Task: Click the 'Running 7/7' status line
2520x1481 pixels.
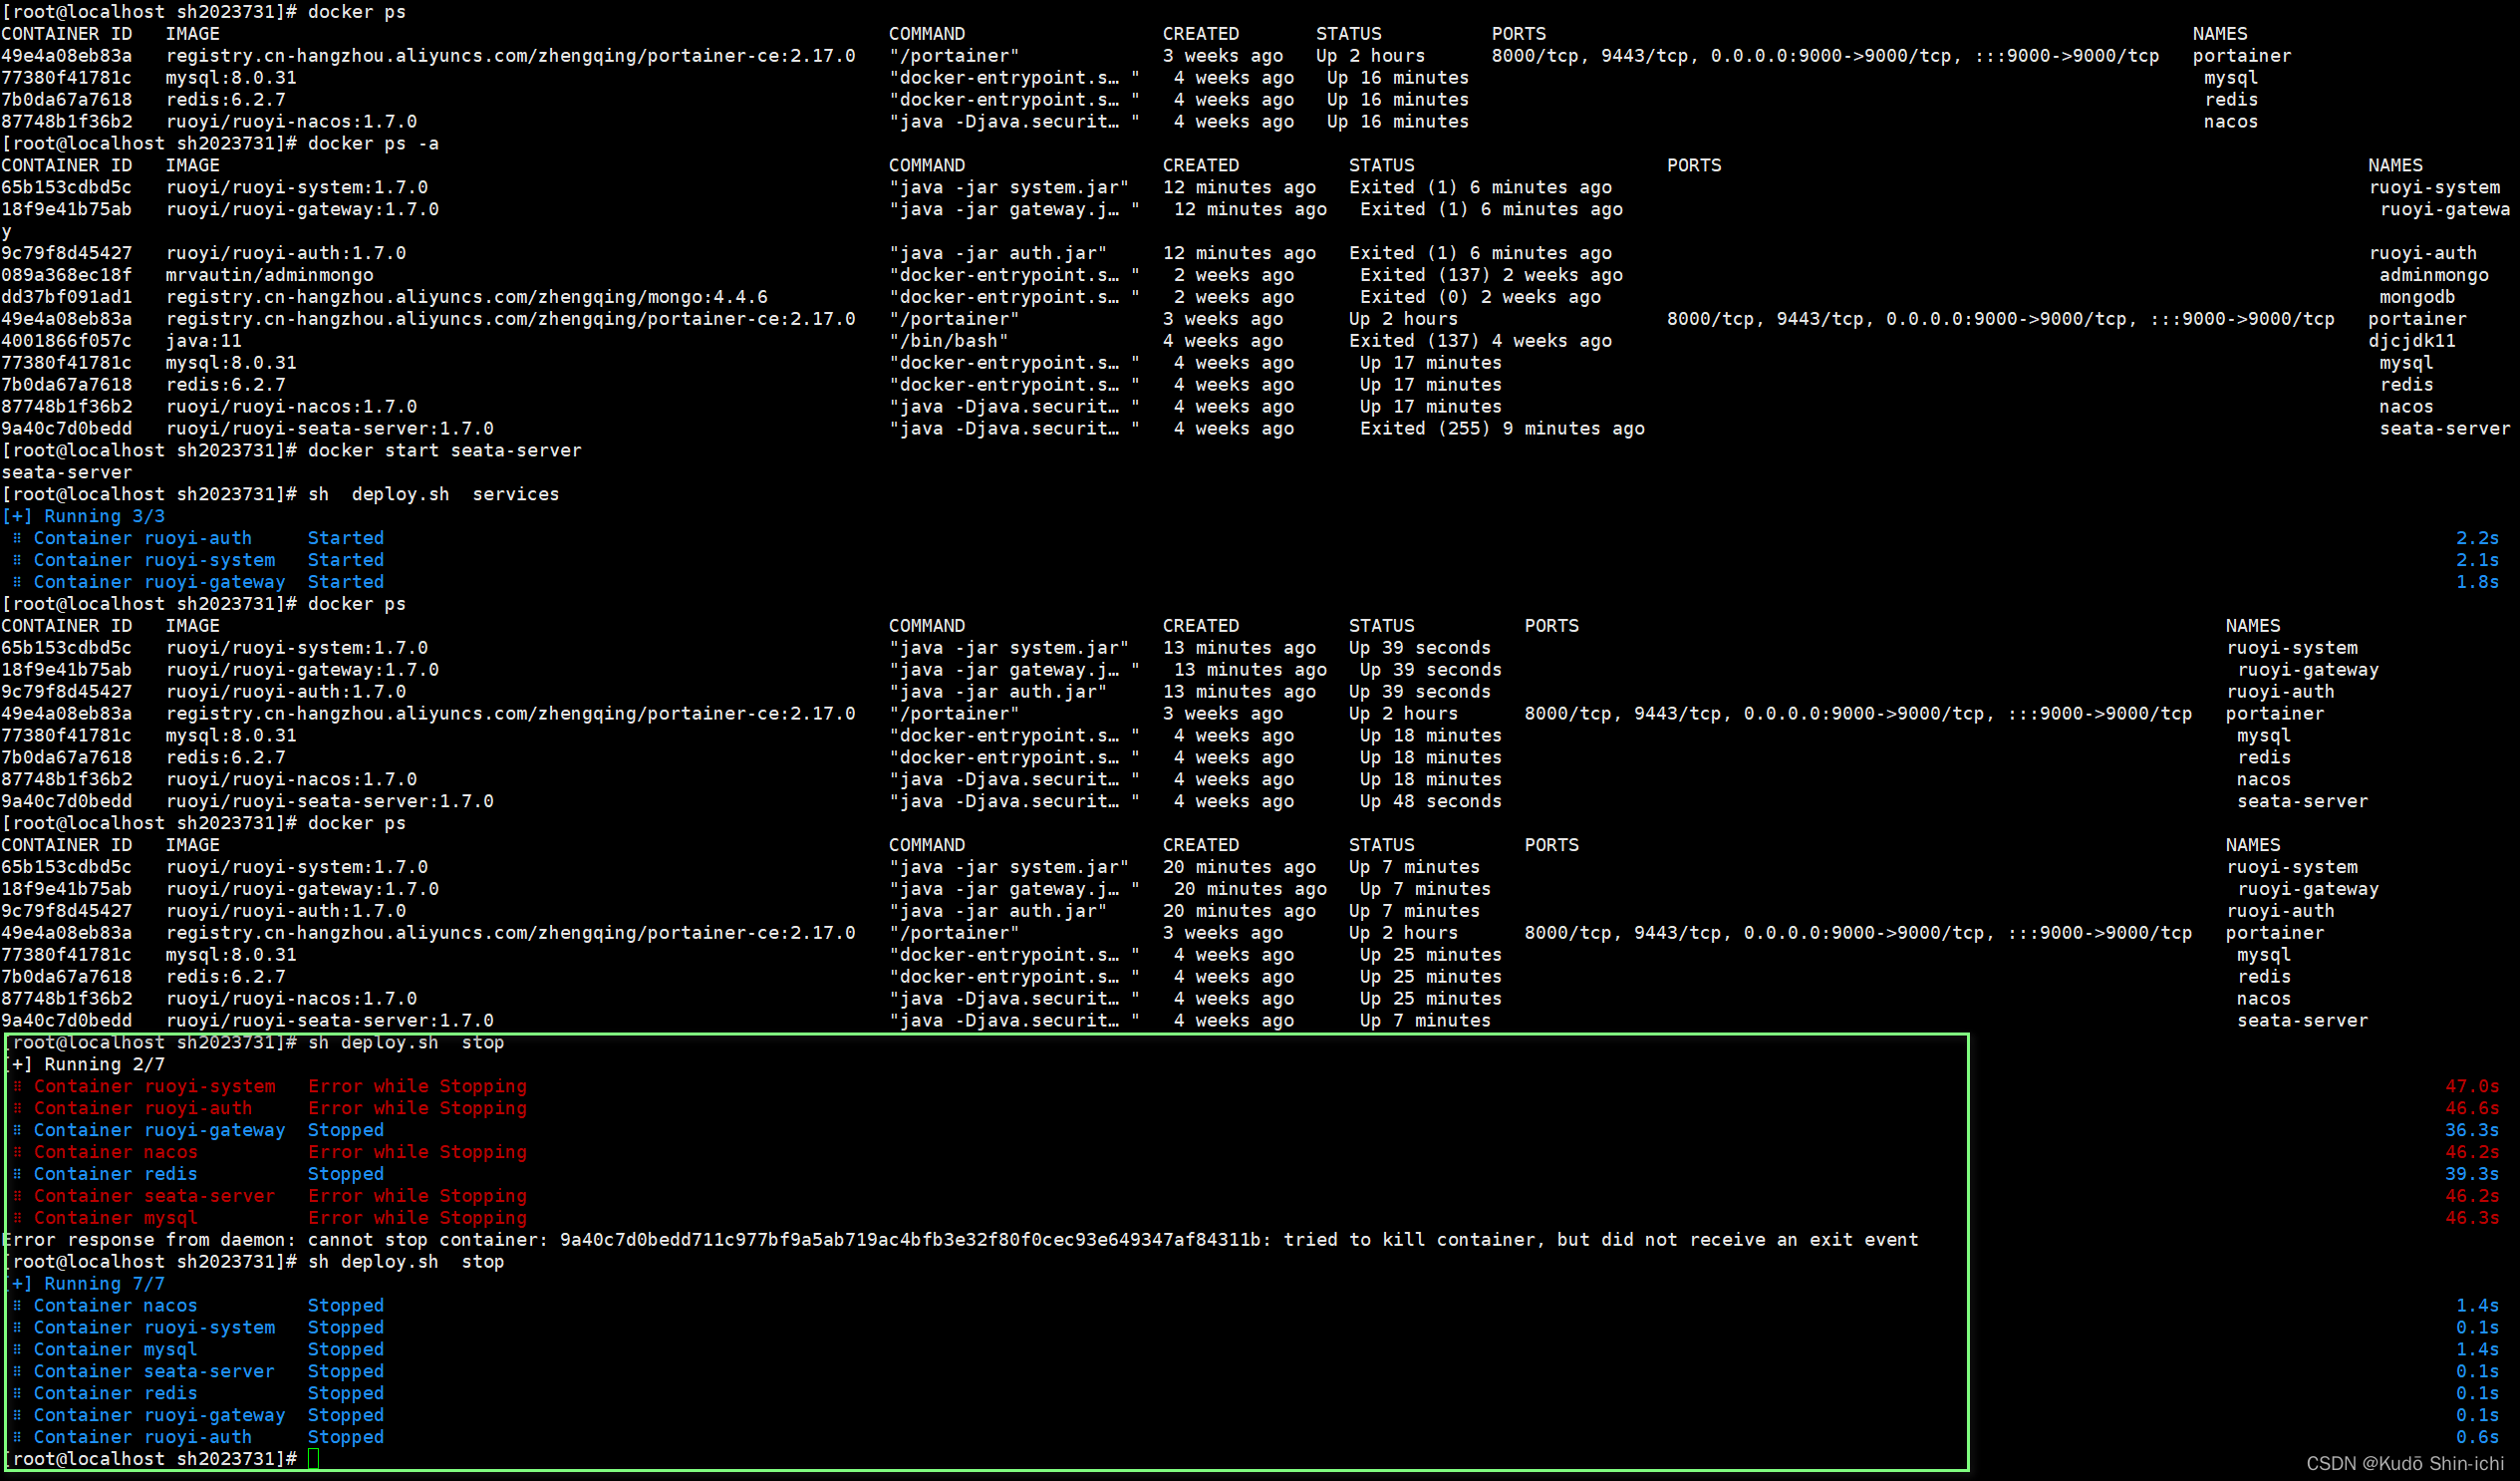Action: [84, 1285]
